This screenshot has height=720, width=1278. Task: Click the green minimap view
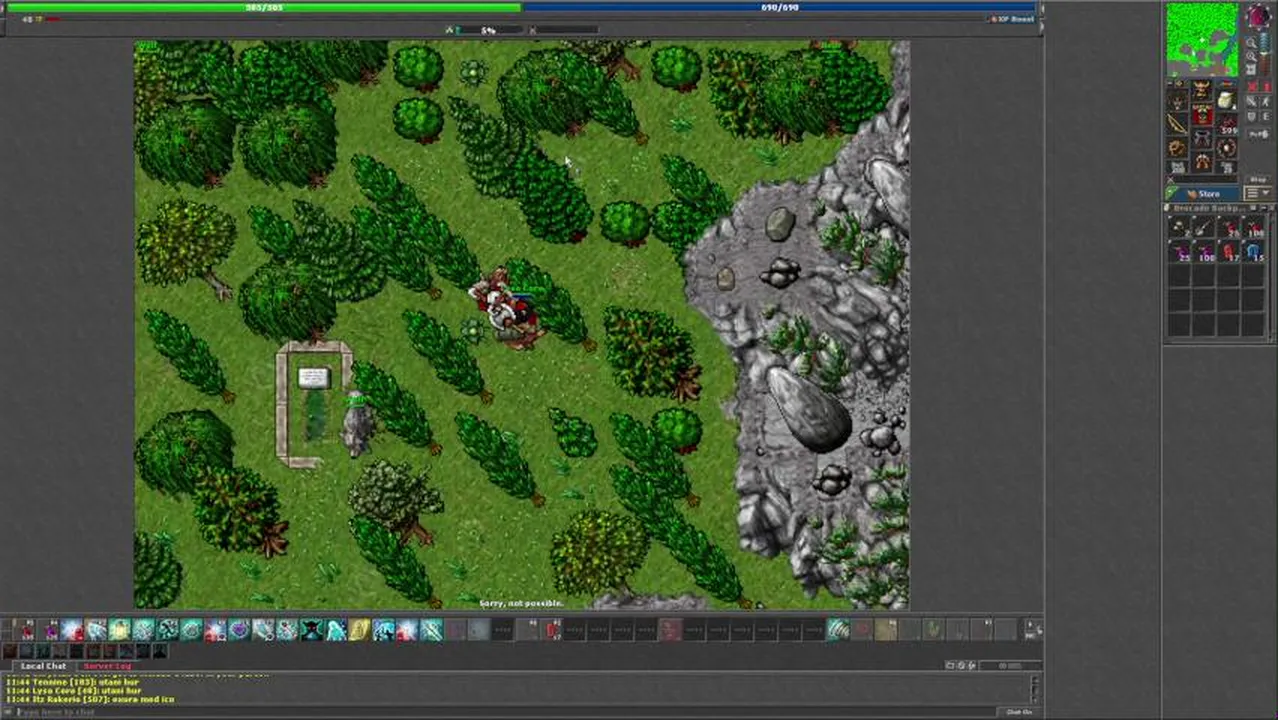[x=1202, y=39]
